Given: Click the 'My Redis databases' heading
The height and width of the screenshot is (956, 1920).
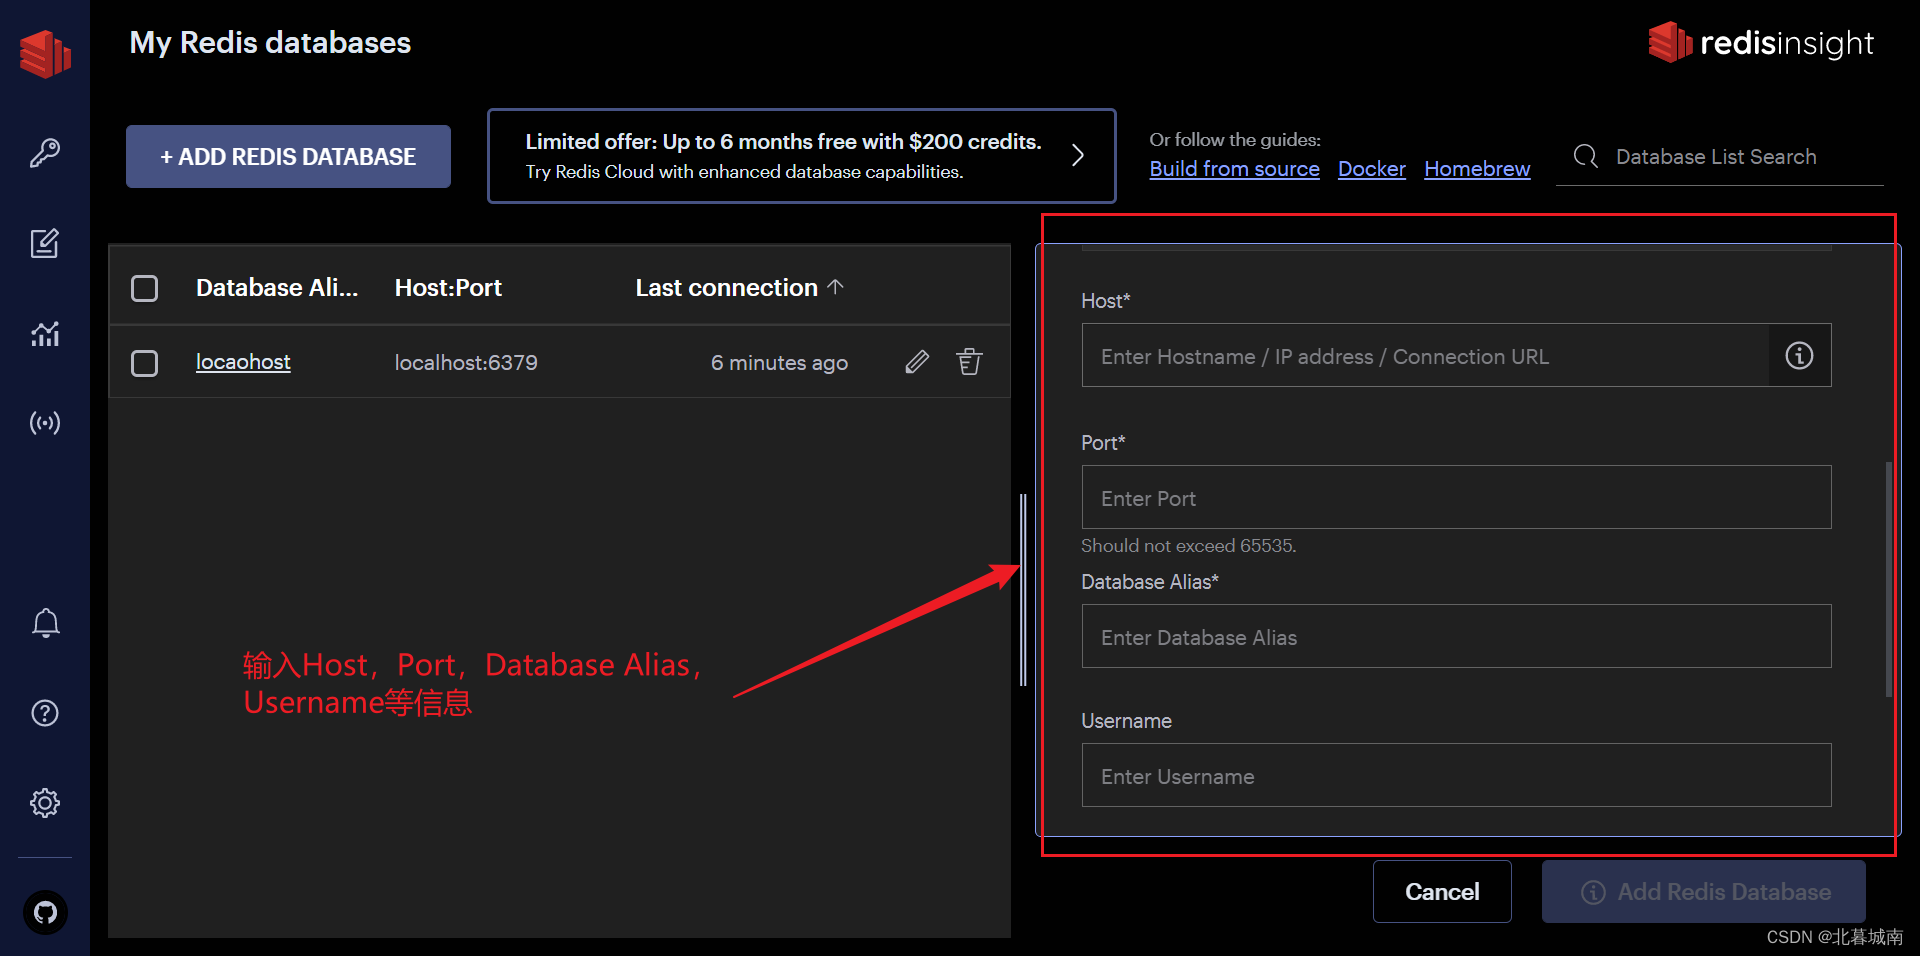Looking at the screenshot, I should (x=270, y=43).
